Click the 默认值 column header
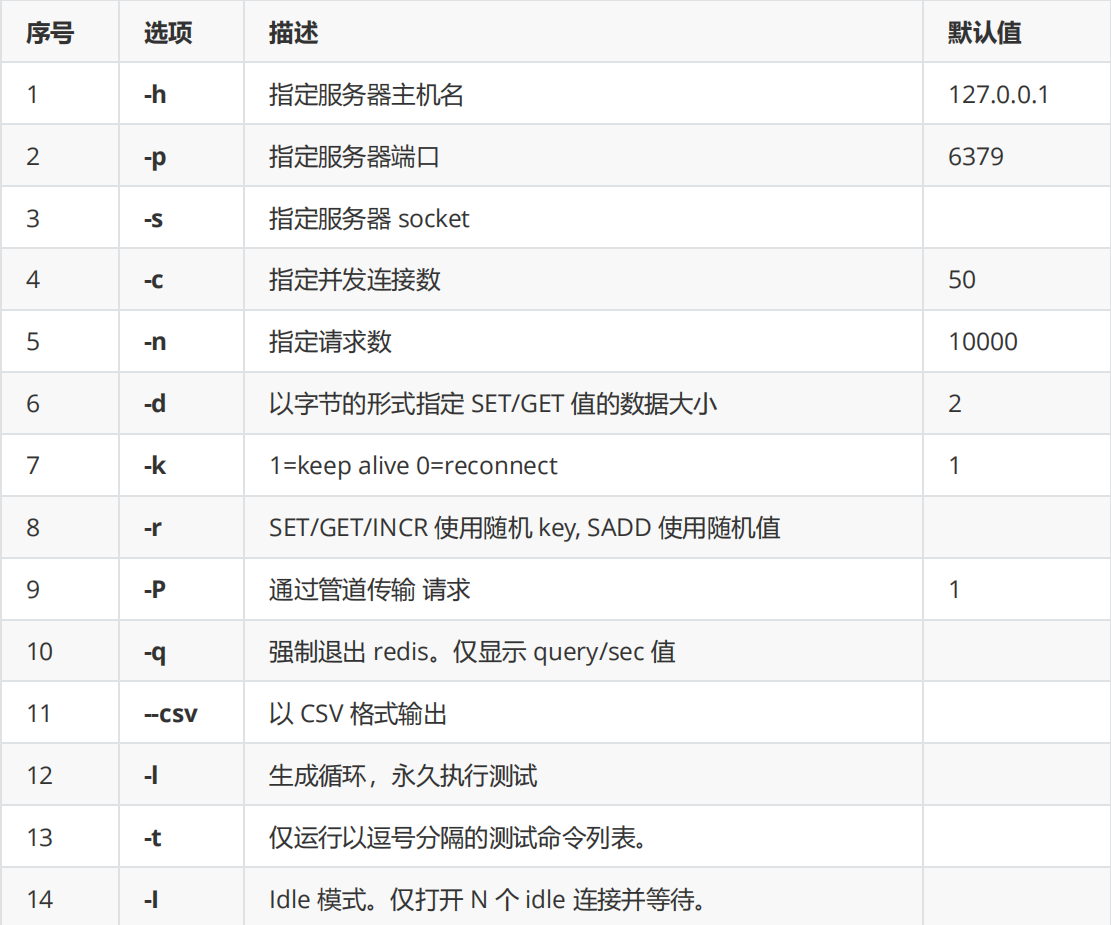 click(984, 33)
